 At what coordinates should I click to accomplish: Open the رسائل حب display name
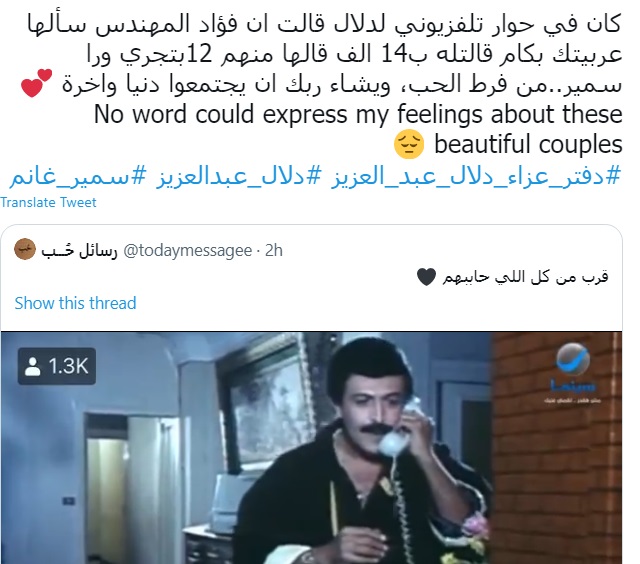pyautogui.click(x=79, y=250)
